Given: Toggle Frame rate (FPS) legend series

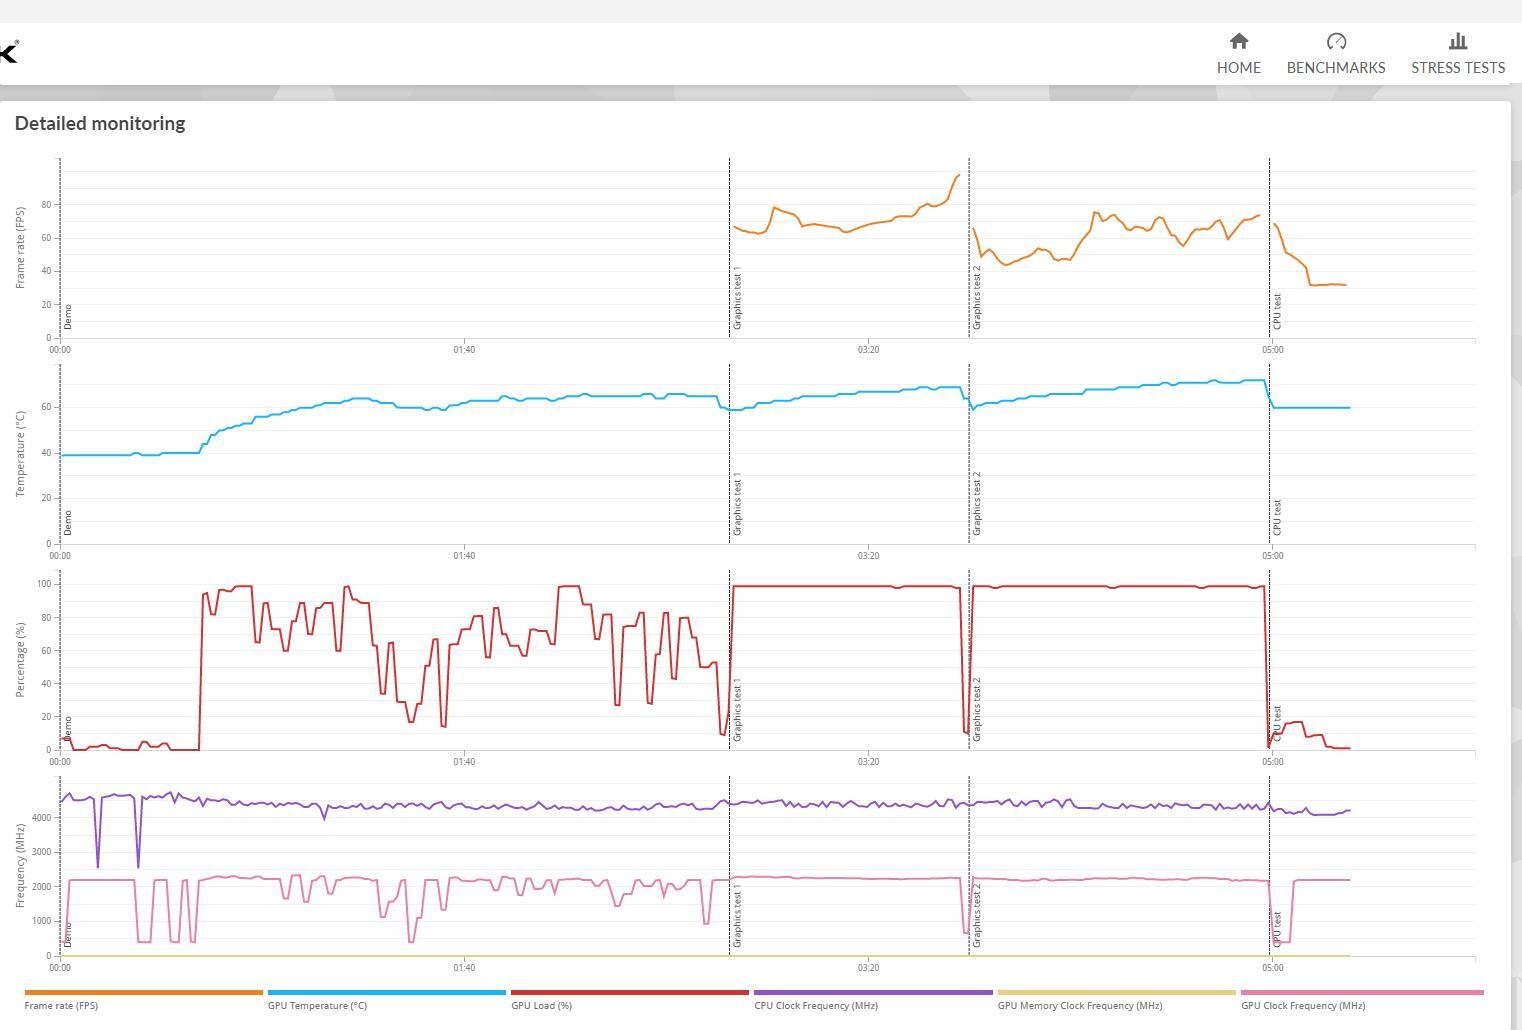Looking at the screenshot, I should click(61, 1005).
